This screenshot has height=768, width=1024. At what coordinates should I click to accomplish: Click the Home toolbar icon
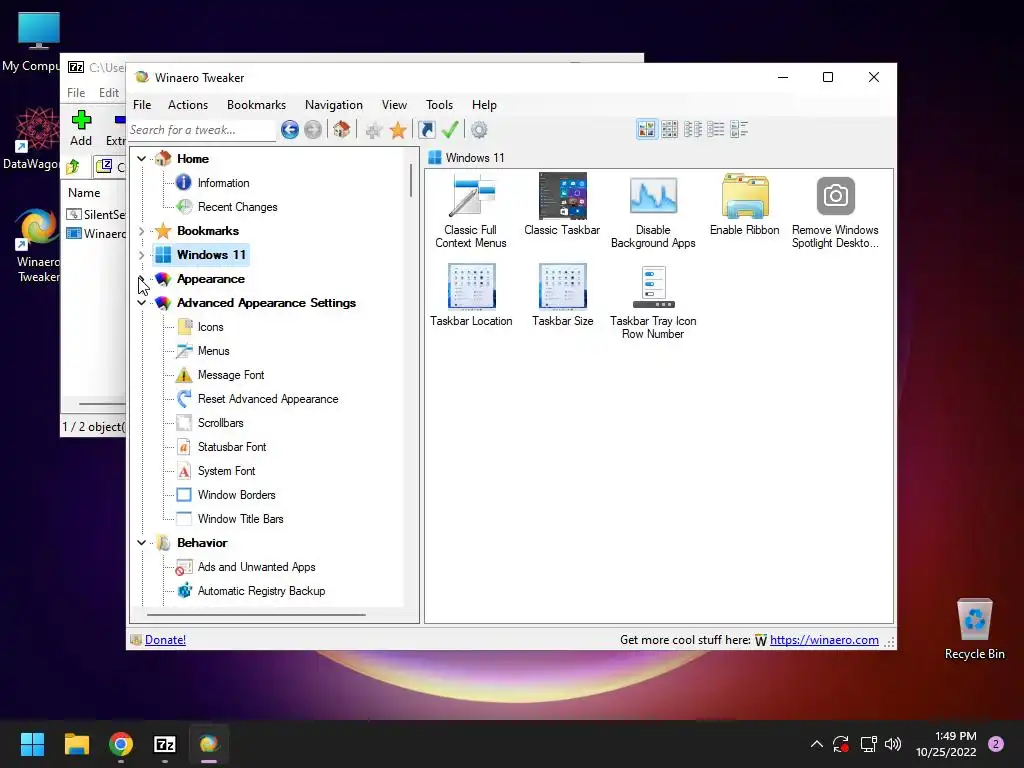point(342,129)
